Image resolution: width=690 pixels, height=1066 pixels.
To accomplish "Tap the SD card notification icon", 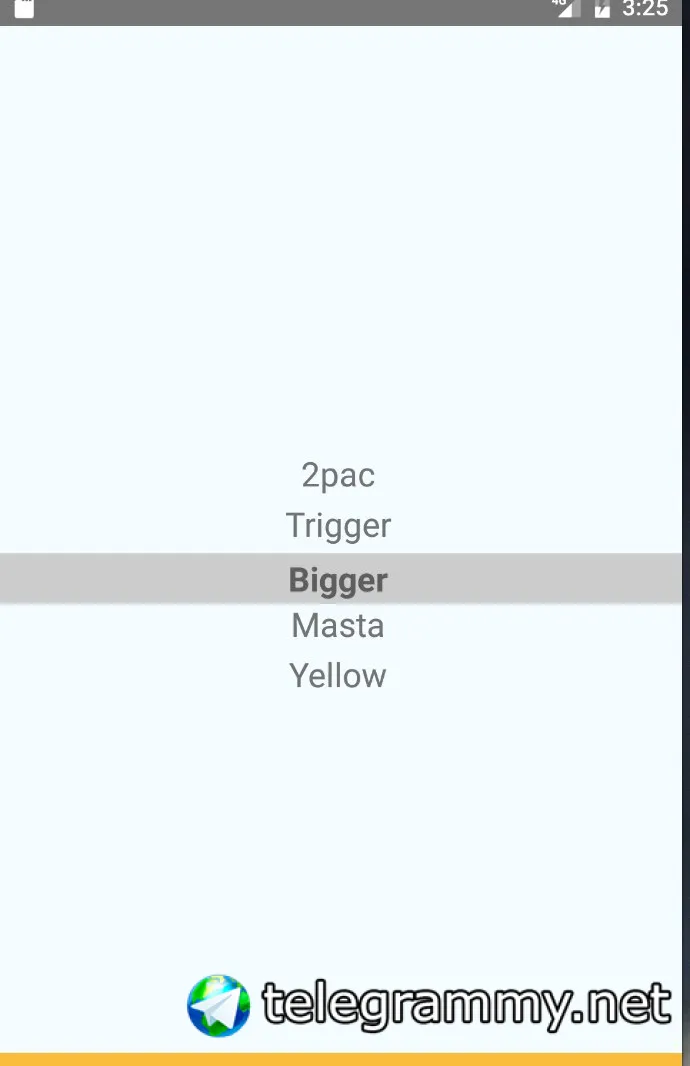I will [24, 9].
